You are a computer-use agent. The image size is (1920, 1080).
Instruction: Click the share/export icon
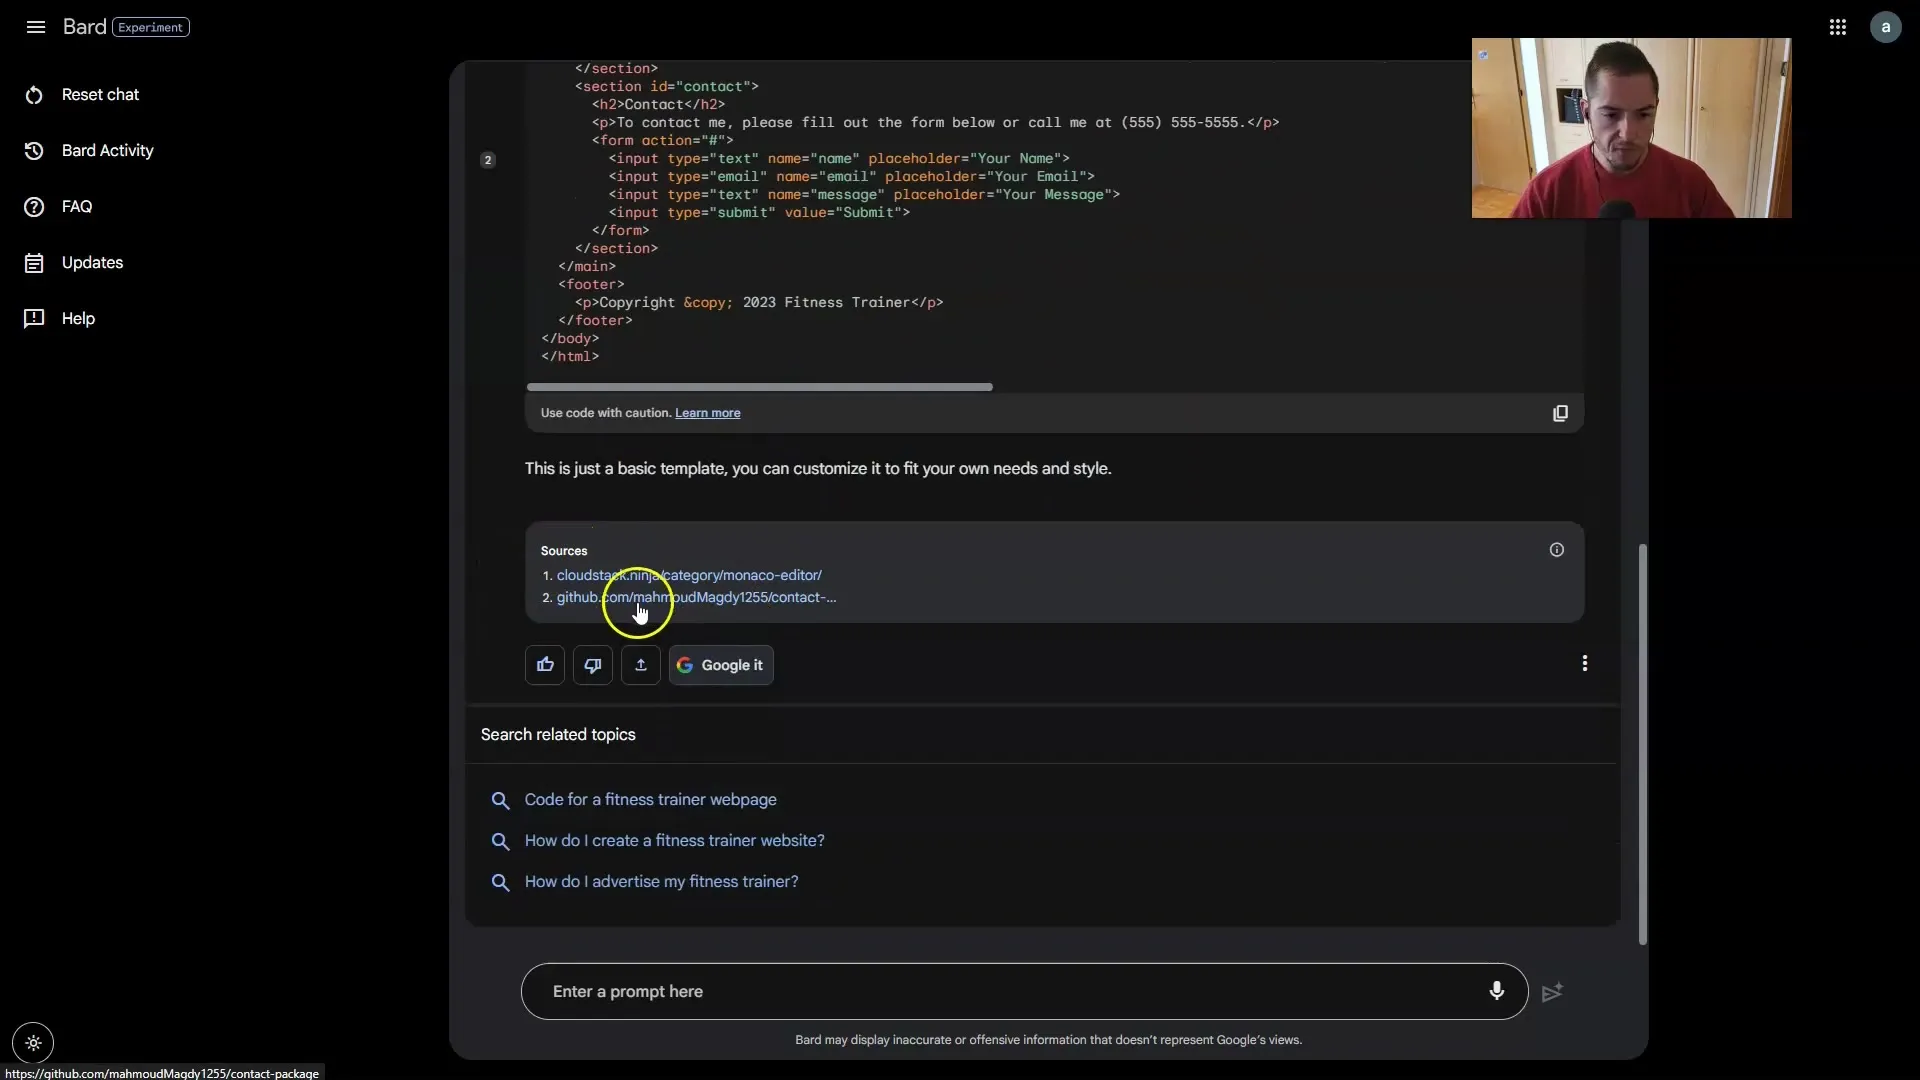[640, 665]
